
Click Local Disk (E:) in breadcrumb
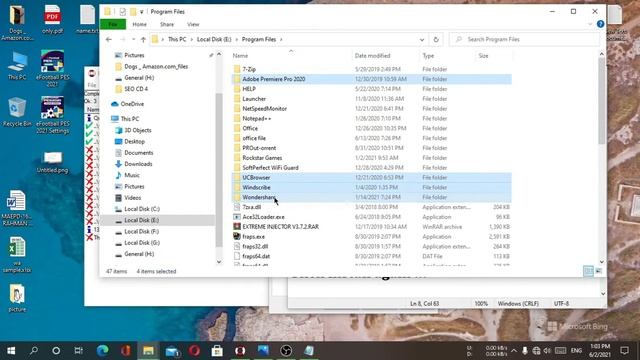tap(214, 40)
